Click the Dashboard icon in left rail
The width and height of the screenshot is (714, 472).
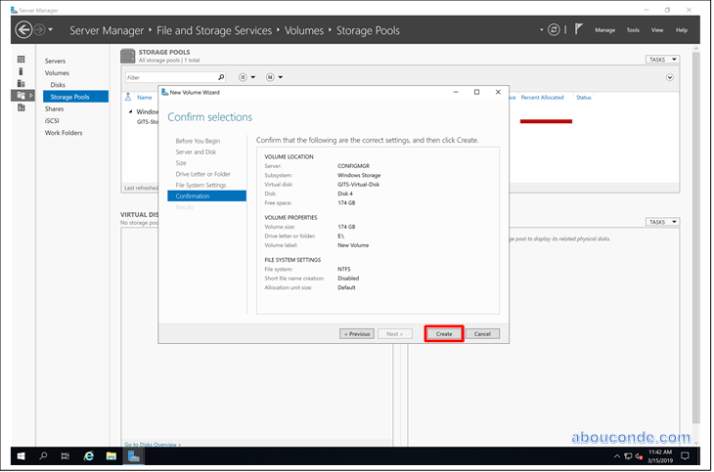coord(21,60)
